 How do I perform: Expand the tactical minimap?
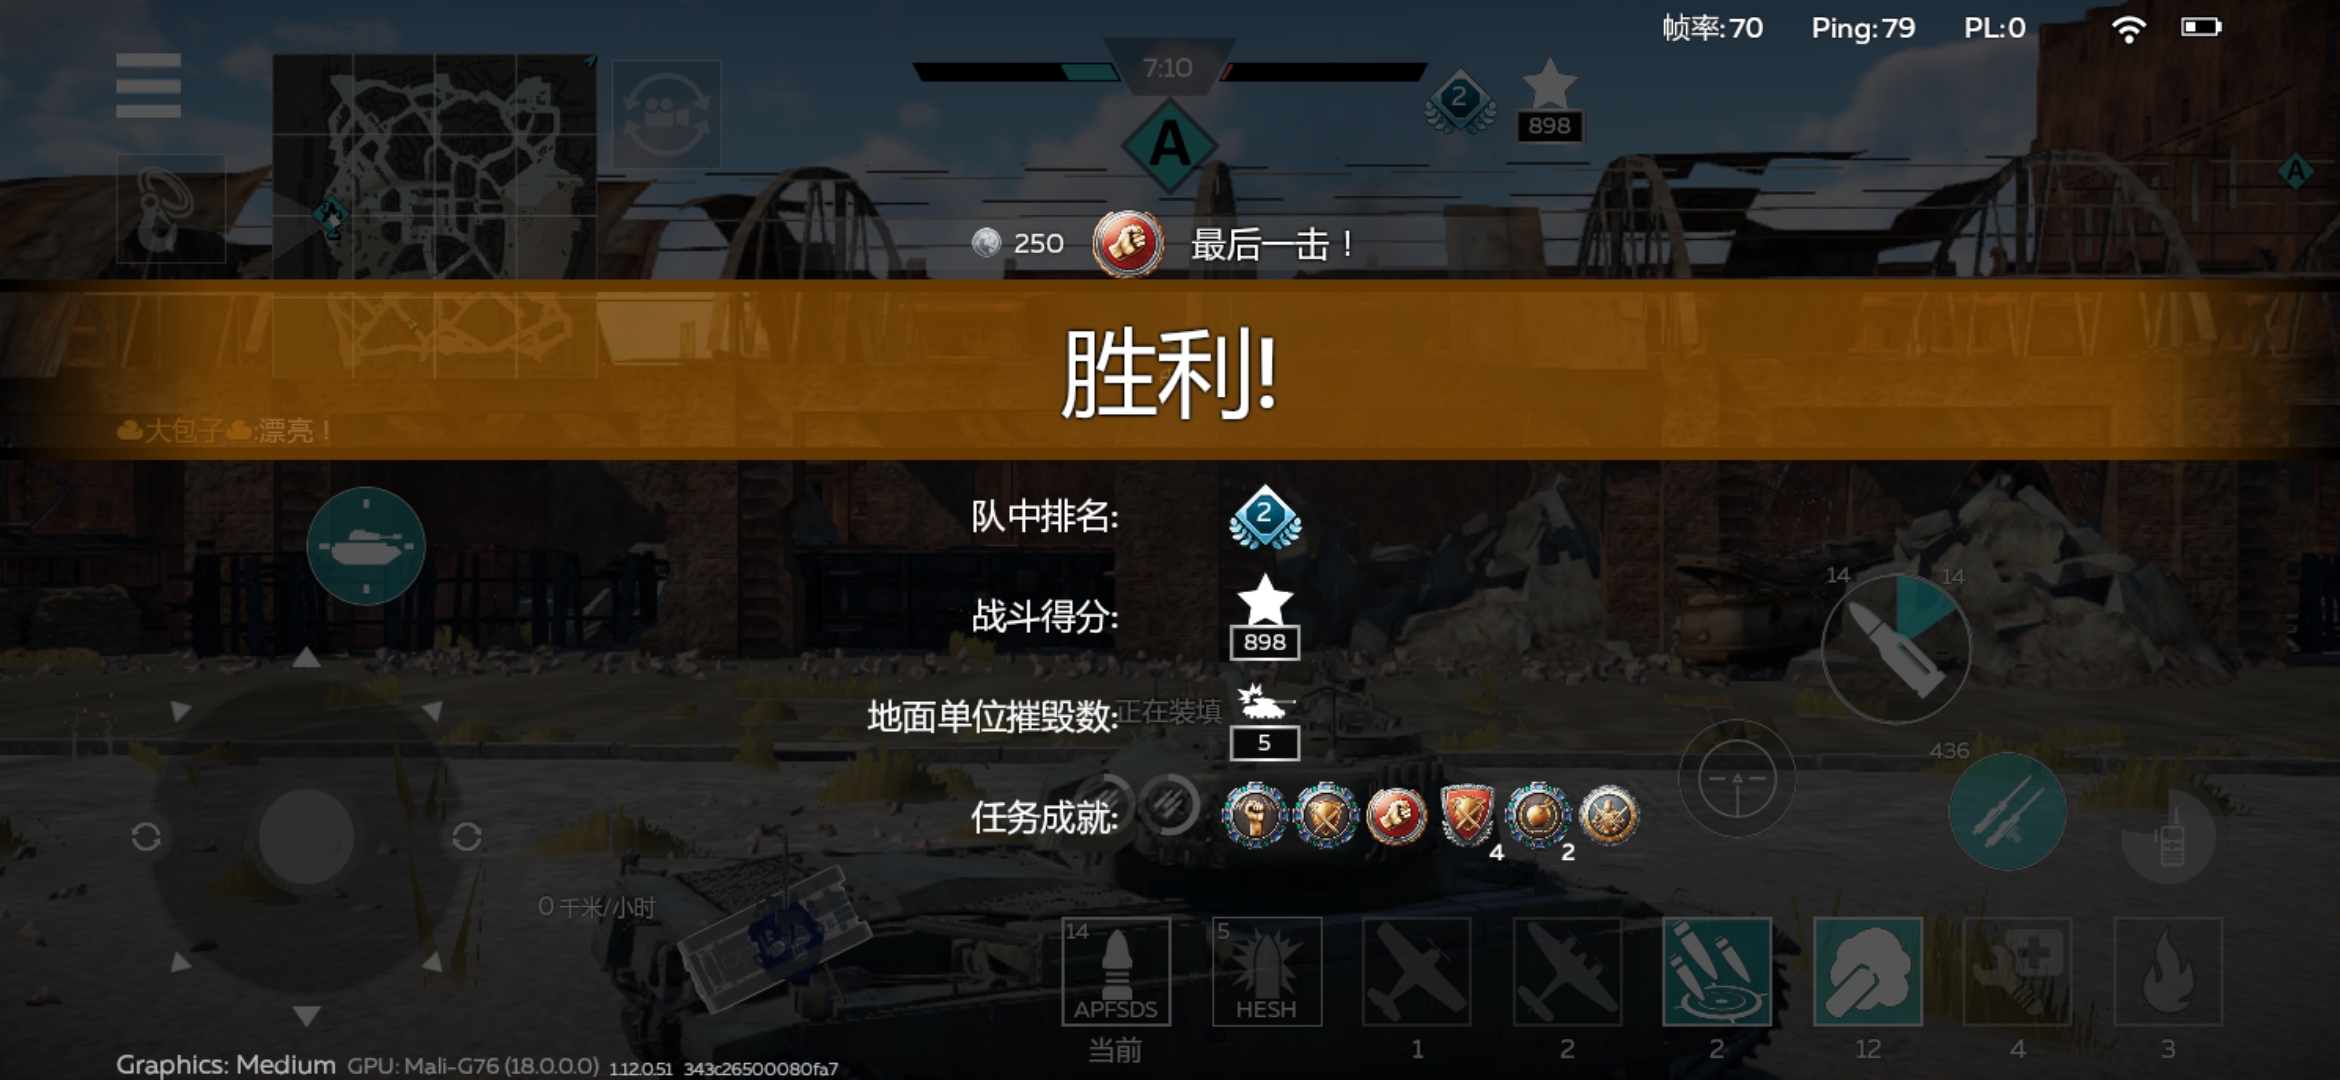click(x=435, y=166)
